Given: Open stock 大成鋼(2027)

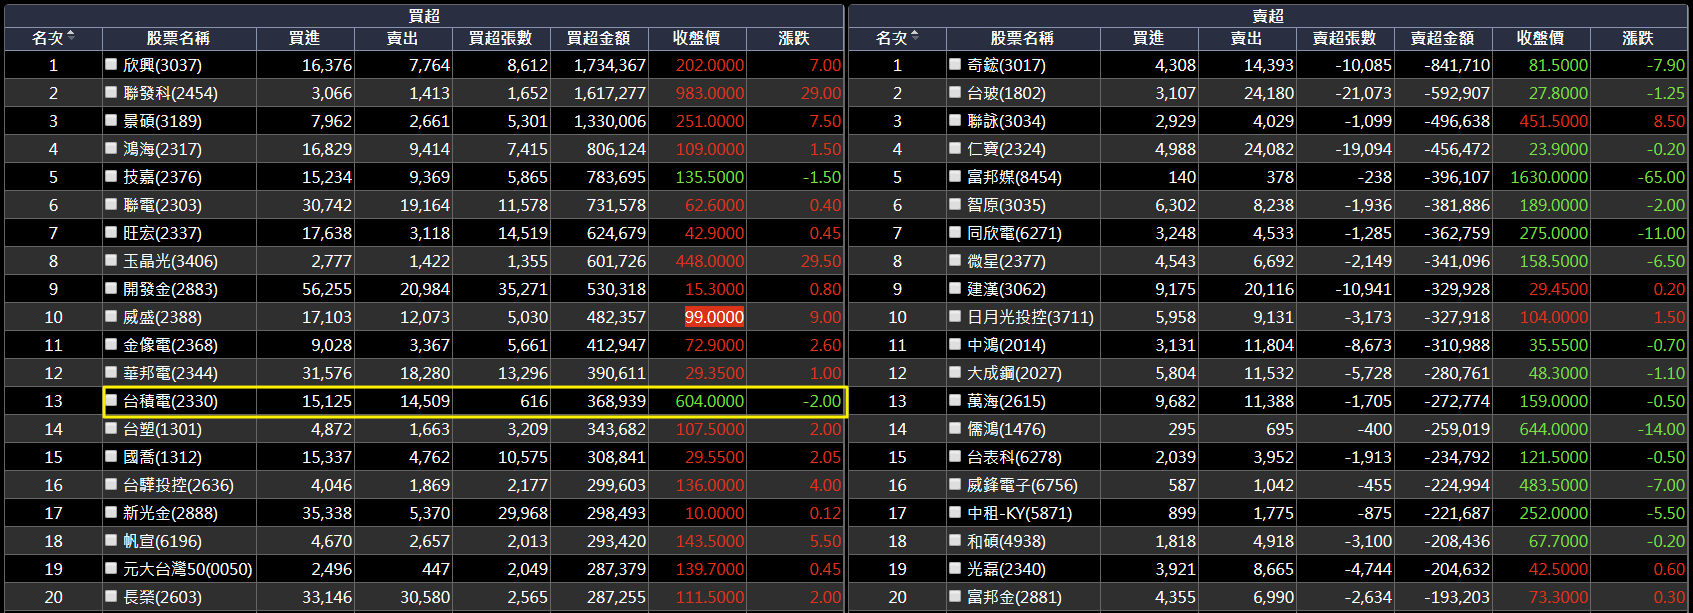Looking at the screenshot, I should (x=1014, y=373).
